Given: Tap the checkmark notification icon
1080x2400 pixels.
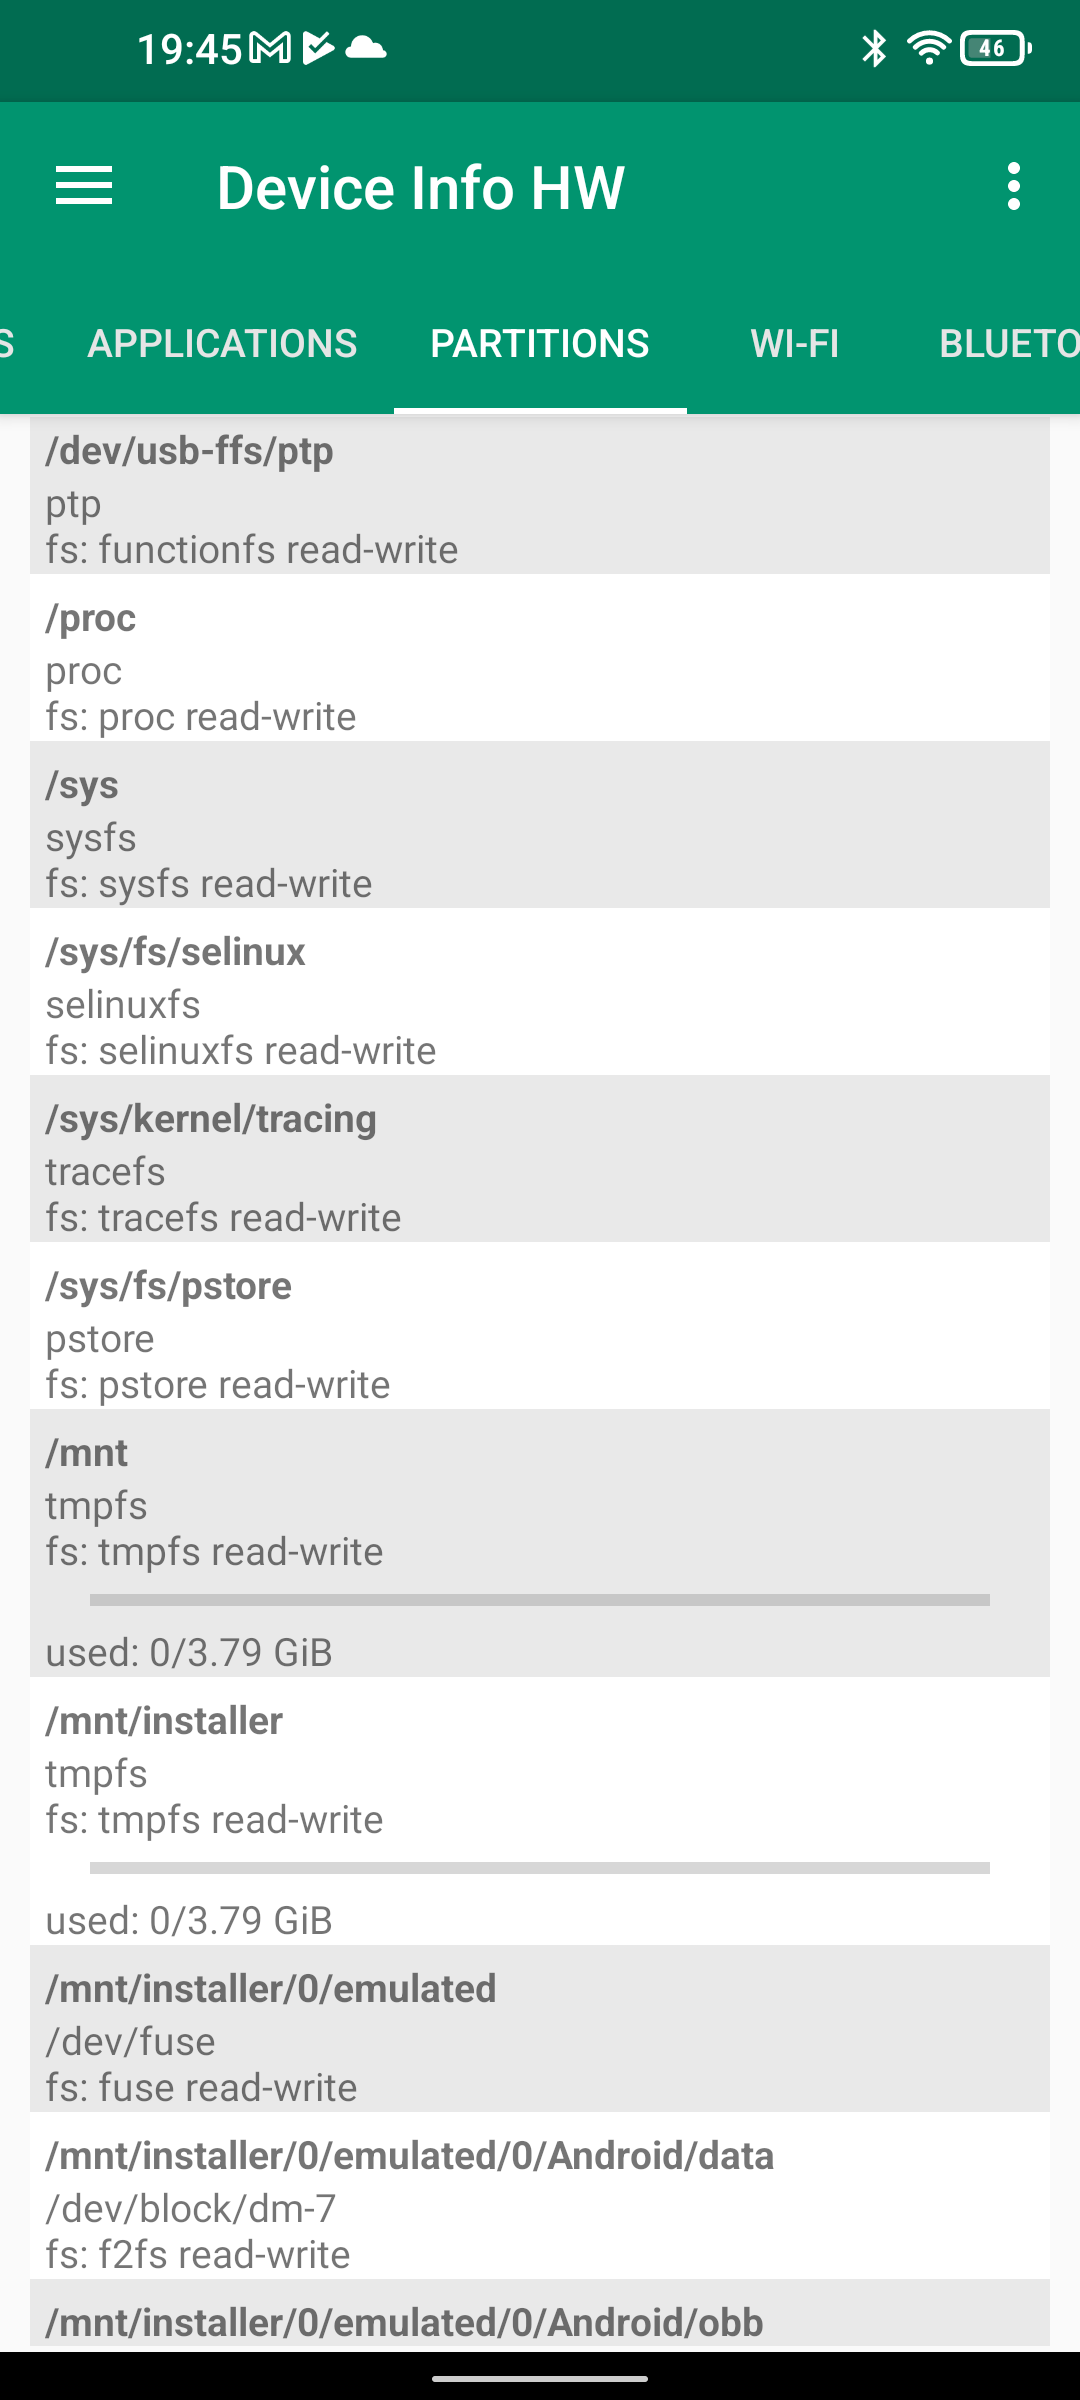Looking at the screenshot, I should pyautogui.click(x=317, y=48).
